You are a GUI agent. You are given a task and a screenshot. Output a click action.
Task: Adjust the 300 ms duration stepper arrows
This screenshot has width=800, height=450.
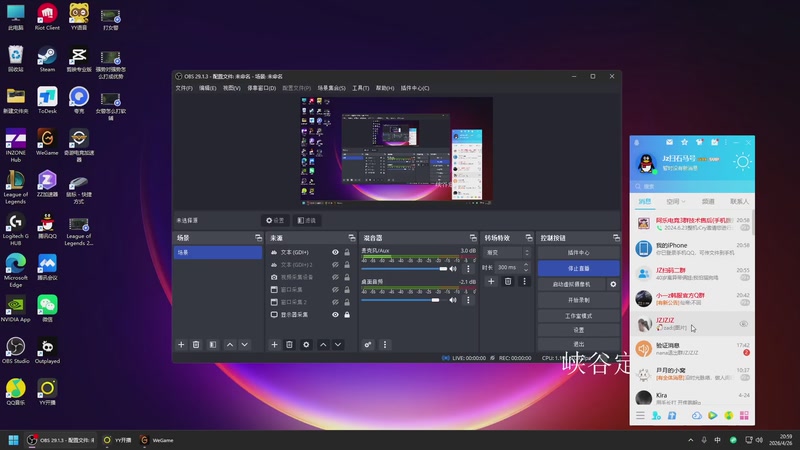tap(526, 267)
